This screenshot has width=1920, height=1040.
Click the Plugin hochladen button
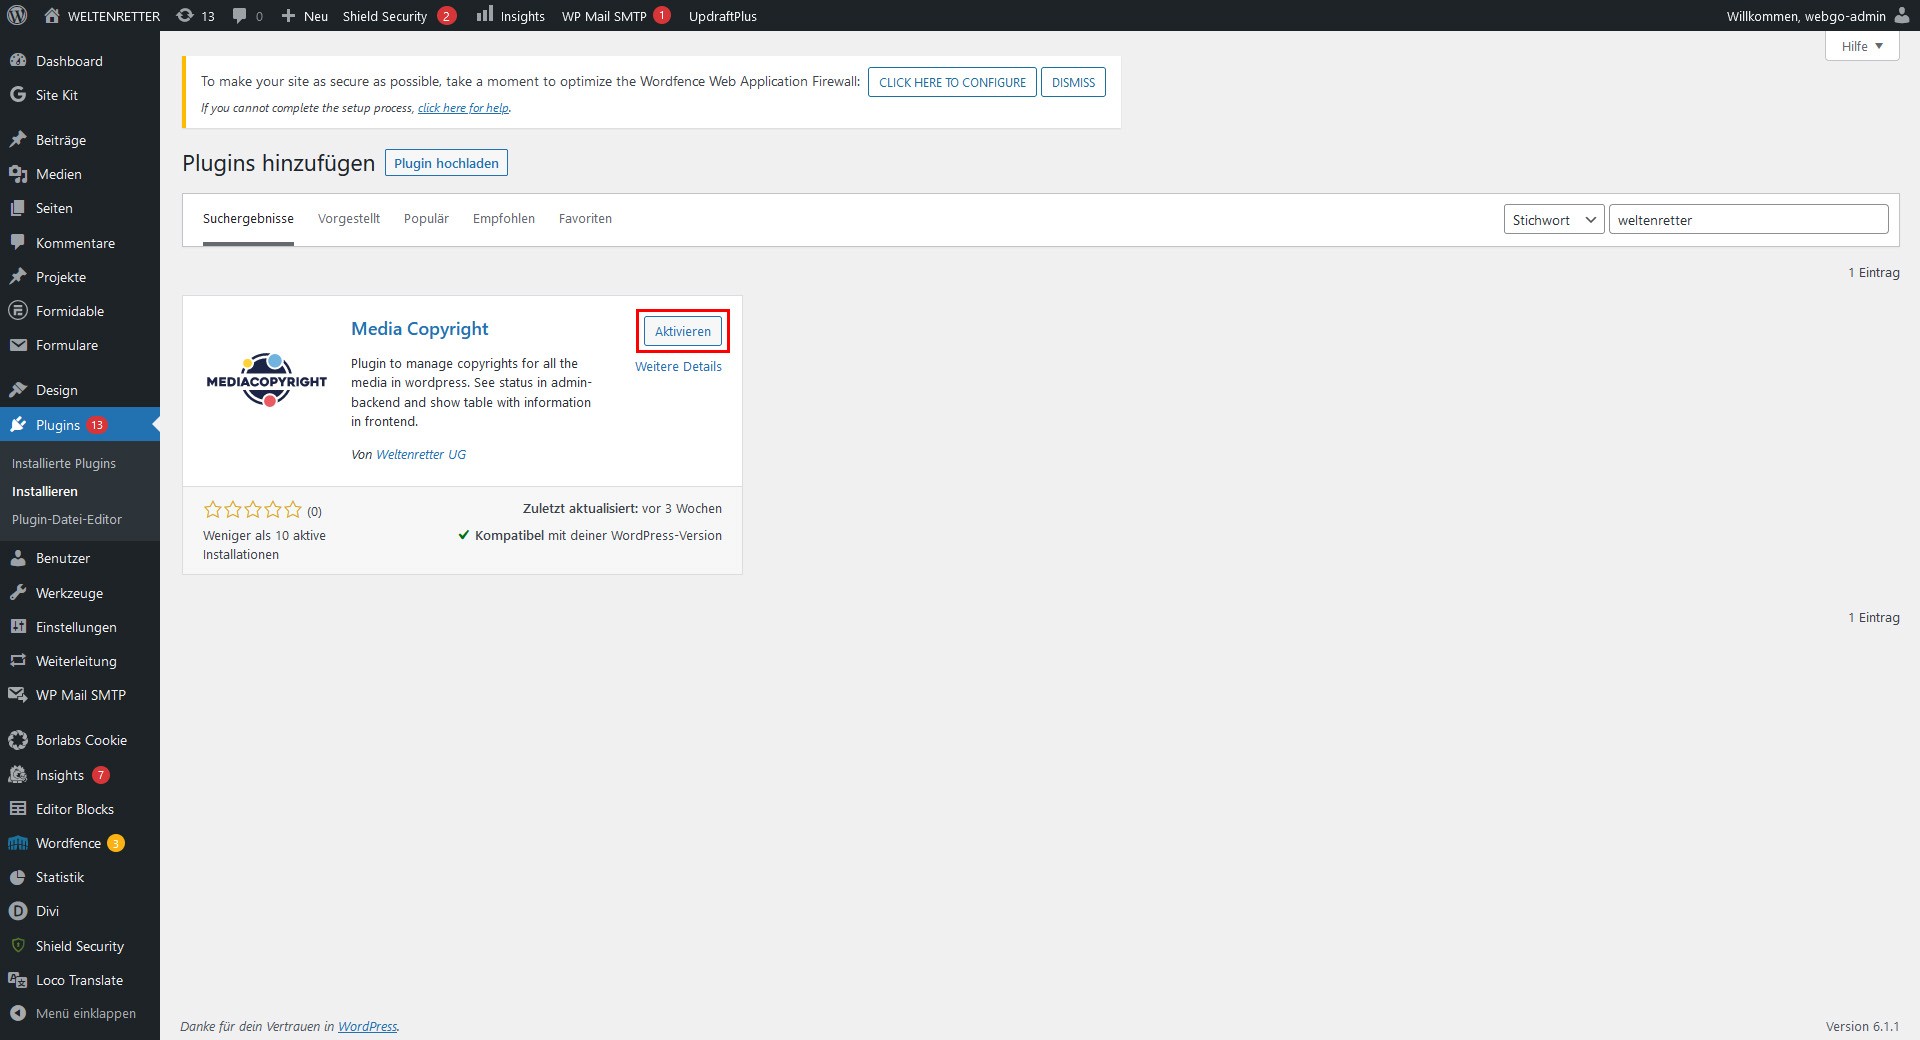point(446,163)
